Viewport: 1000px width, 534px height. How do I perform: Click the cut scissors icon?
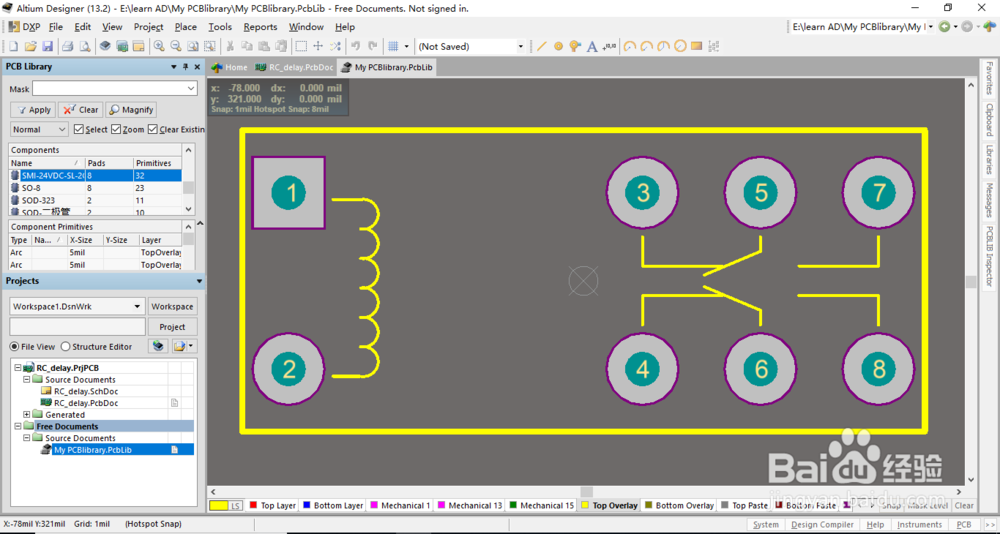coord(230,47)
